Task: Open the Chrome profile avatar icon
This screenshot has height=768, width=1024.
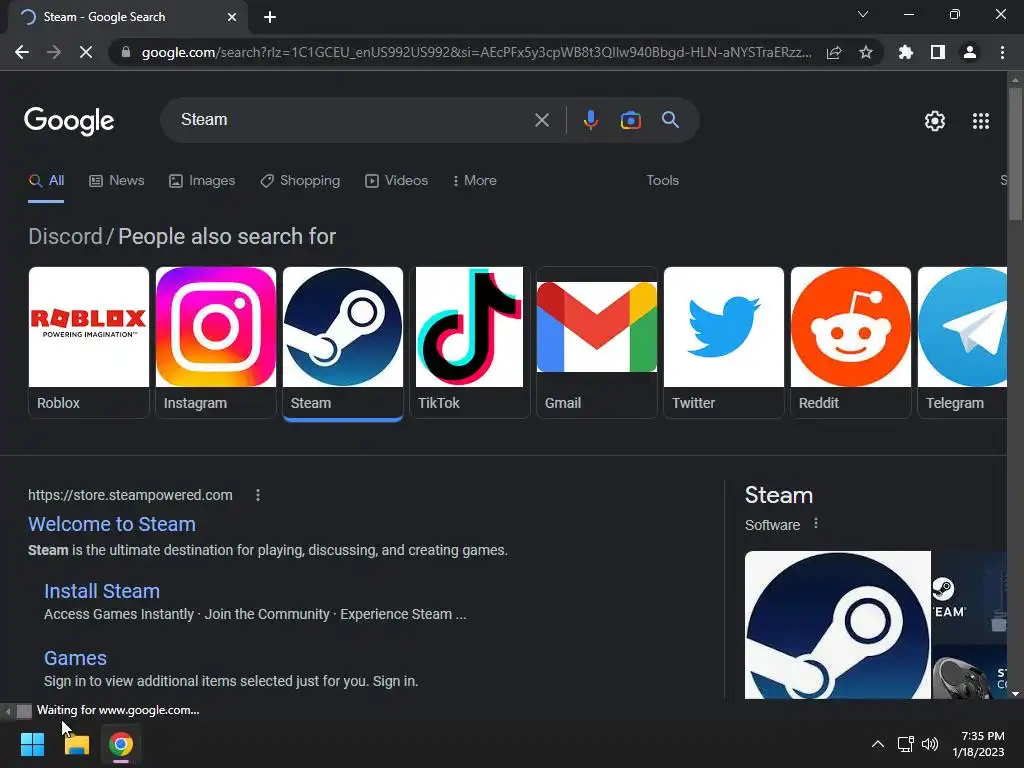Action: point(970,52)
